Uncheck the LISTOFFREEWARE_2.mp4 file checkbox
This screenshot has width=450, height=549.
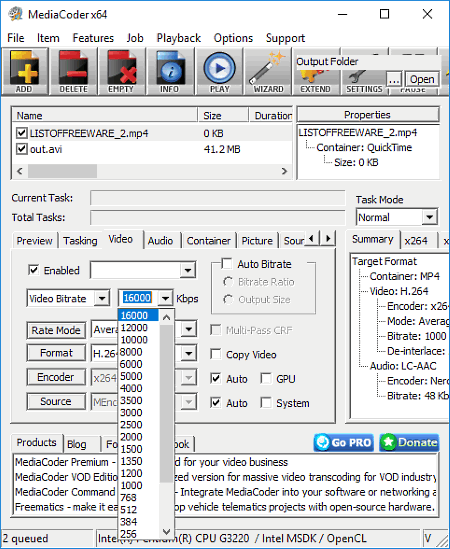[x=22, y=133]
